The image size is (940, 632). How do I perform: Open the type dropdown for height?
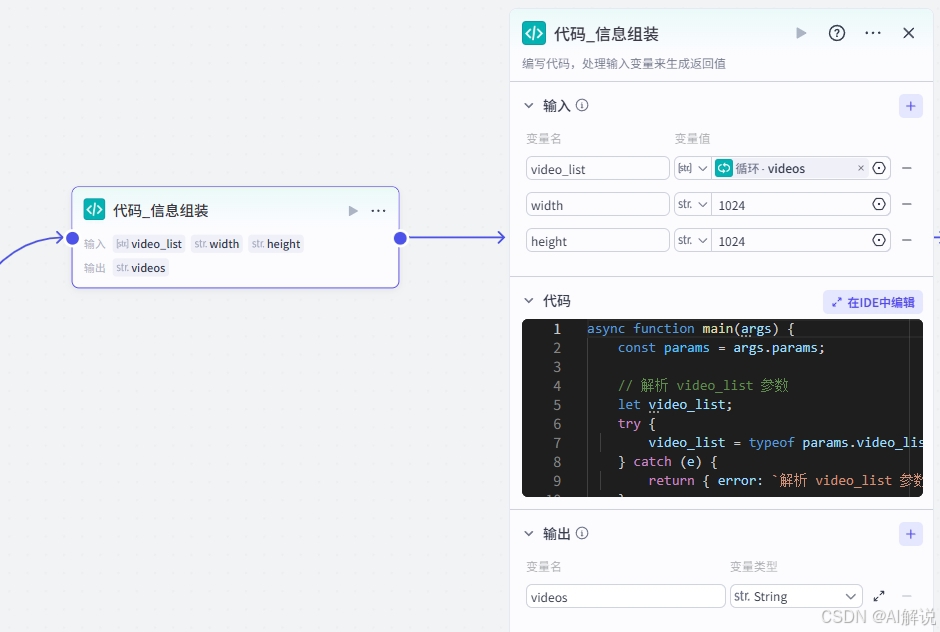tap(693, 240)
